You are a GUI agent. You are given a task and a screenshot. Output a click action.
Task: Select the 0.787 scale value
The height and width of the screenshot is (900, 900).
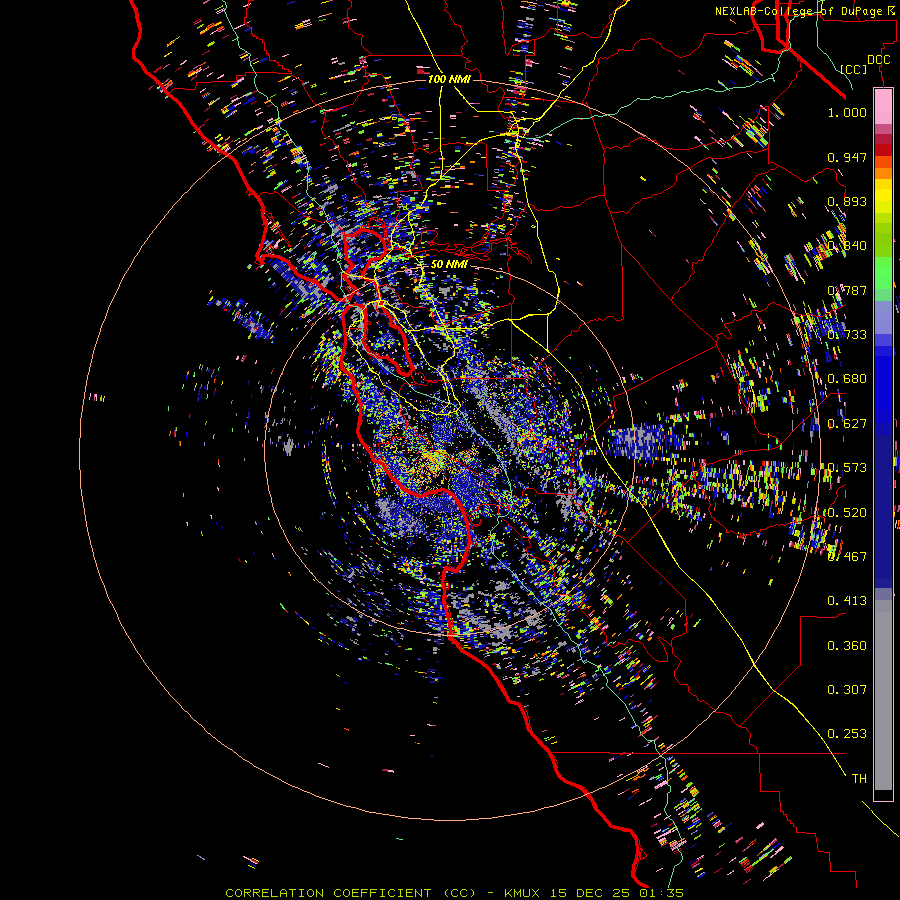[847, 290]
